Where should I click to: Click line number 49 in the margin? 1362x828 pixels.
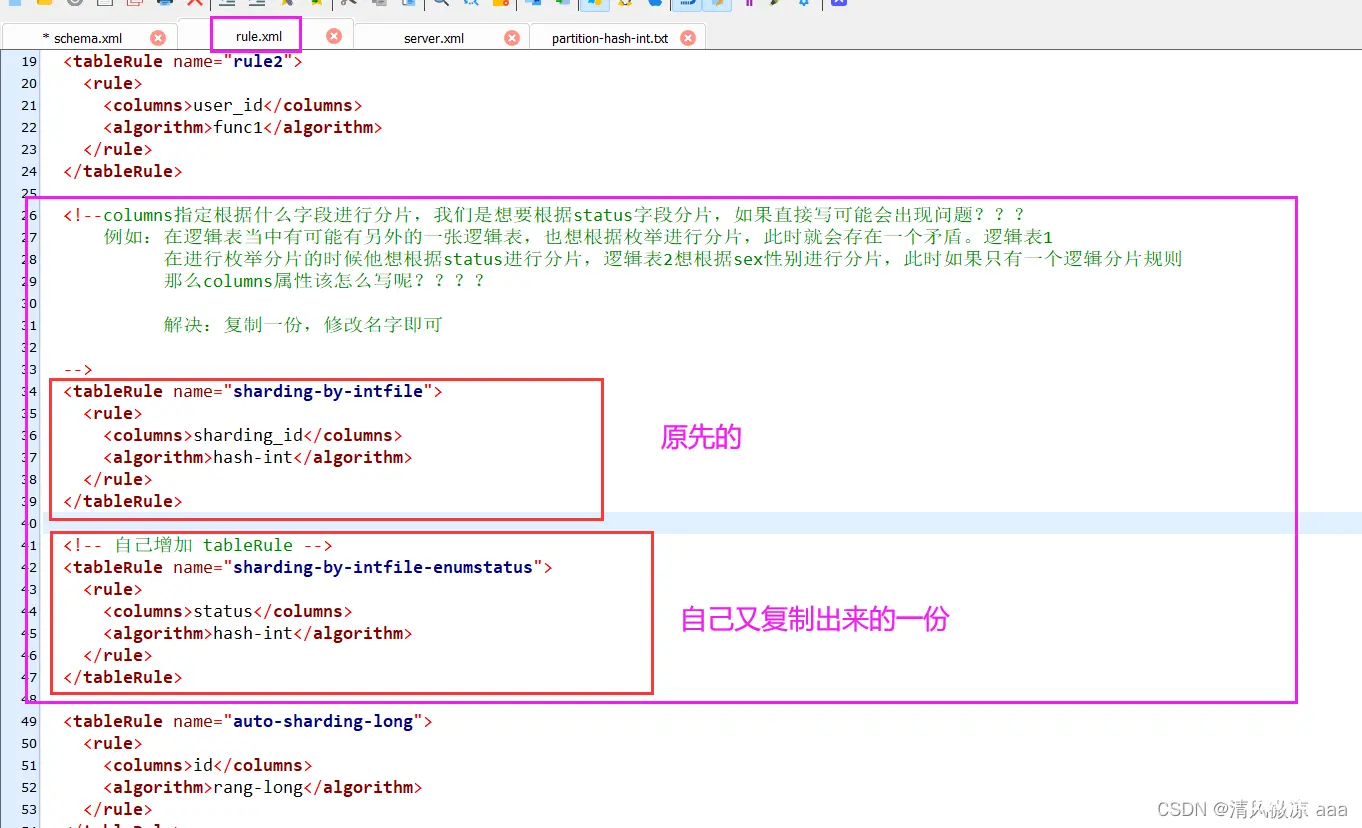tap(28, 721)
